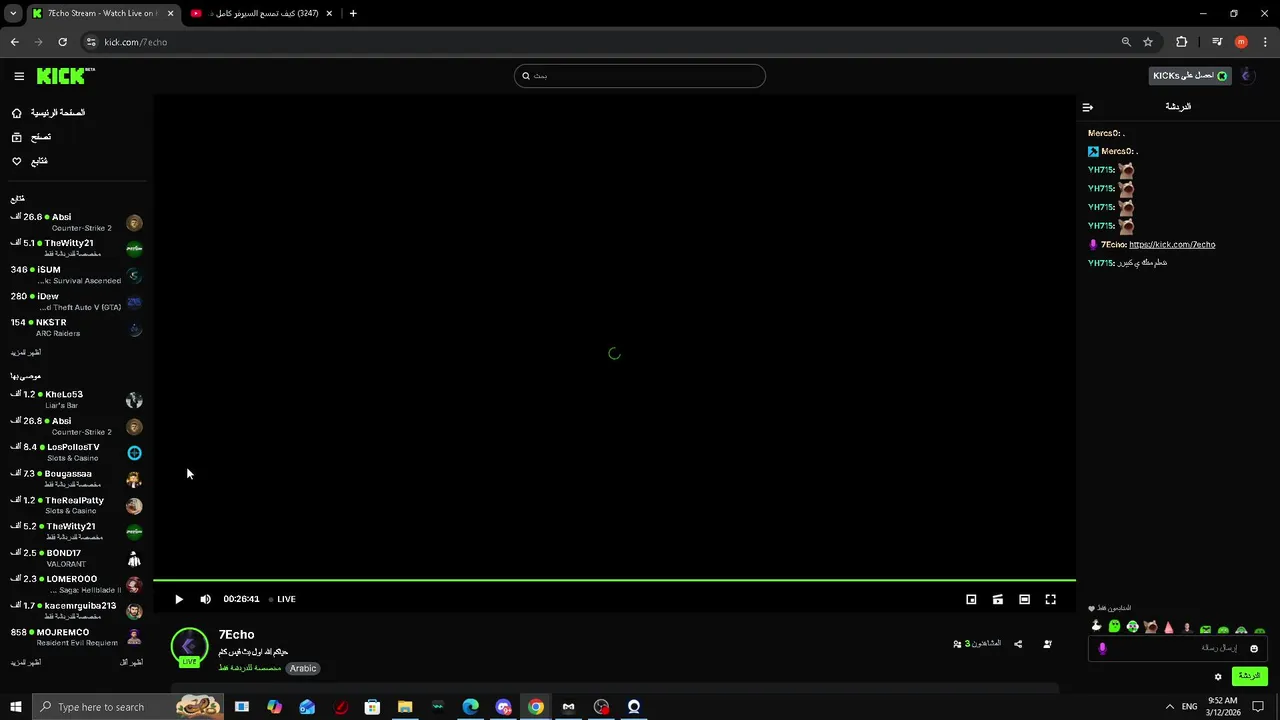
Task: Mute the stream volume
Action: 205,599
